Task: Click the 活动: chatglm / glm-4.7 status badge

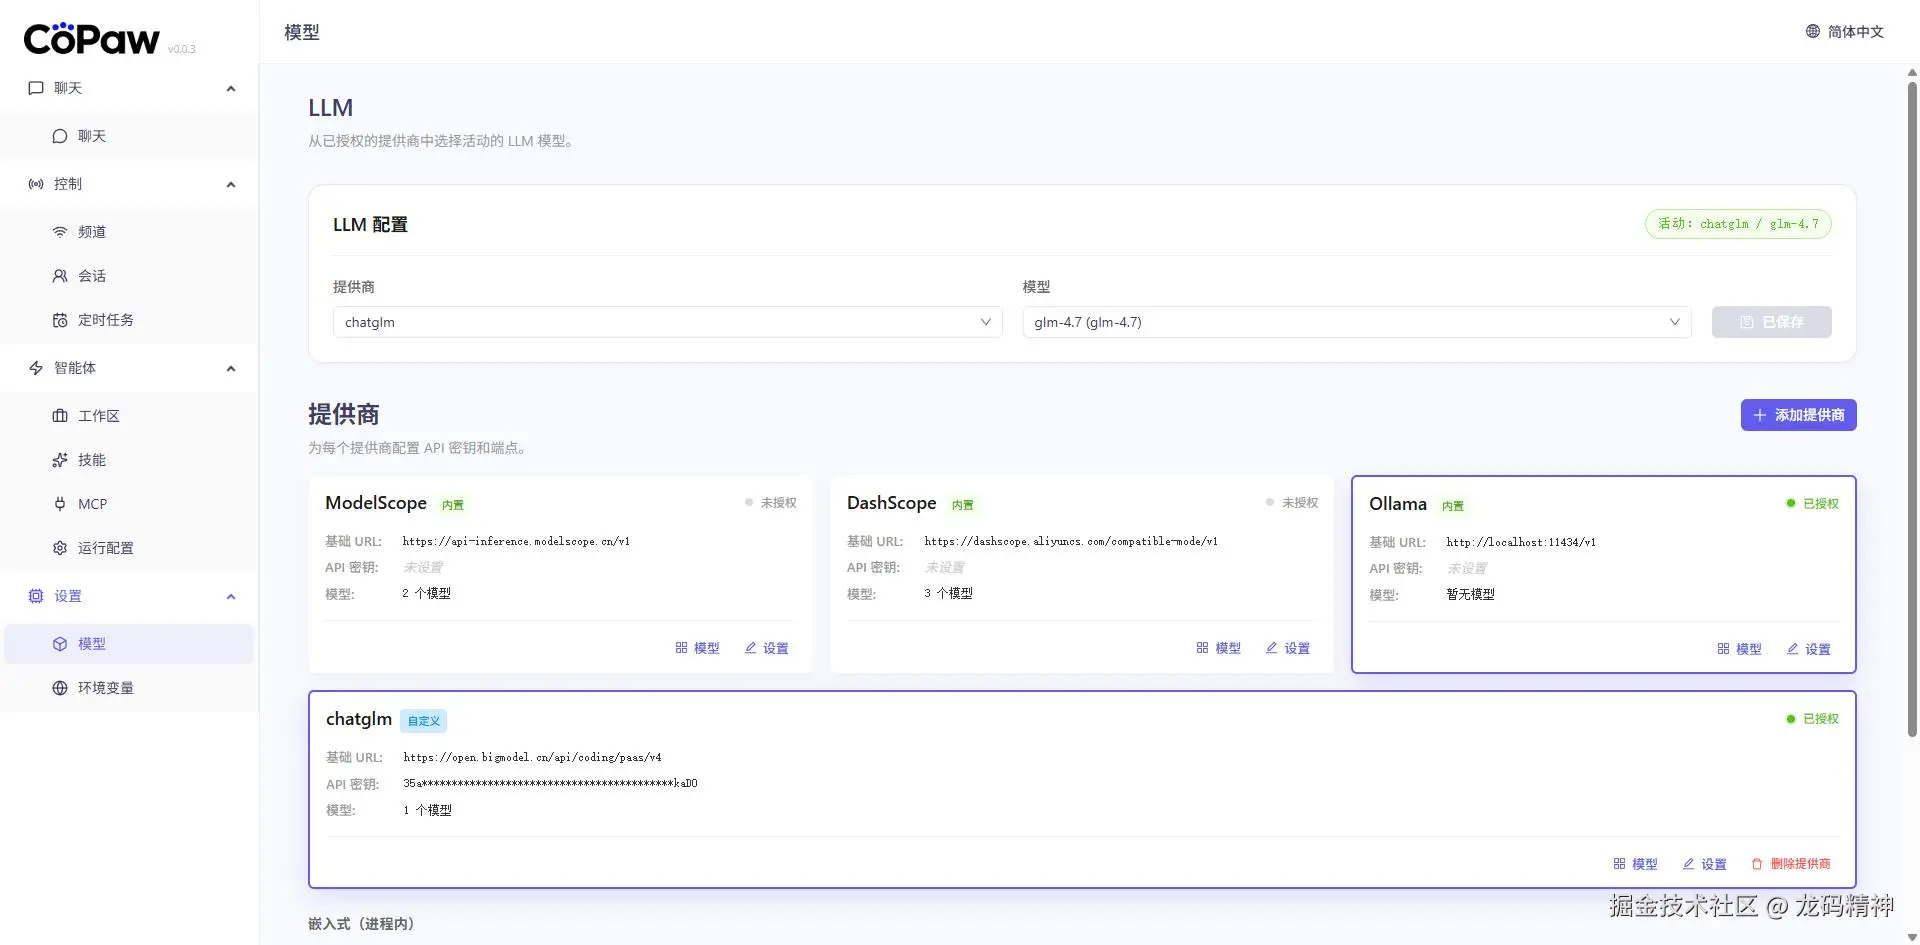Action: point(1738,224)
